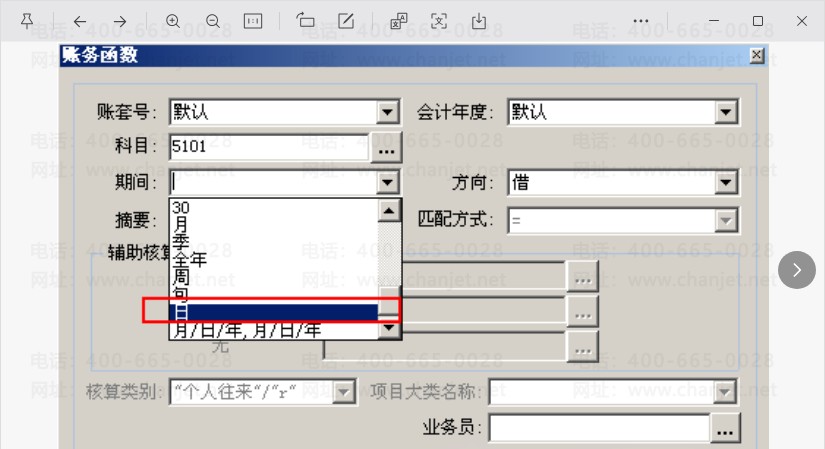This screenshot has width=825, height=449.
Task: Expand the 会计年度 dropdown
Action: click(x=726, y=112)
